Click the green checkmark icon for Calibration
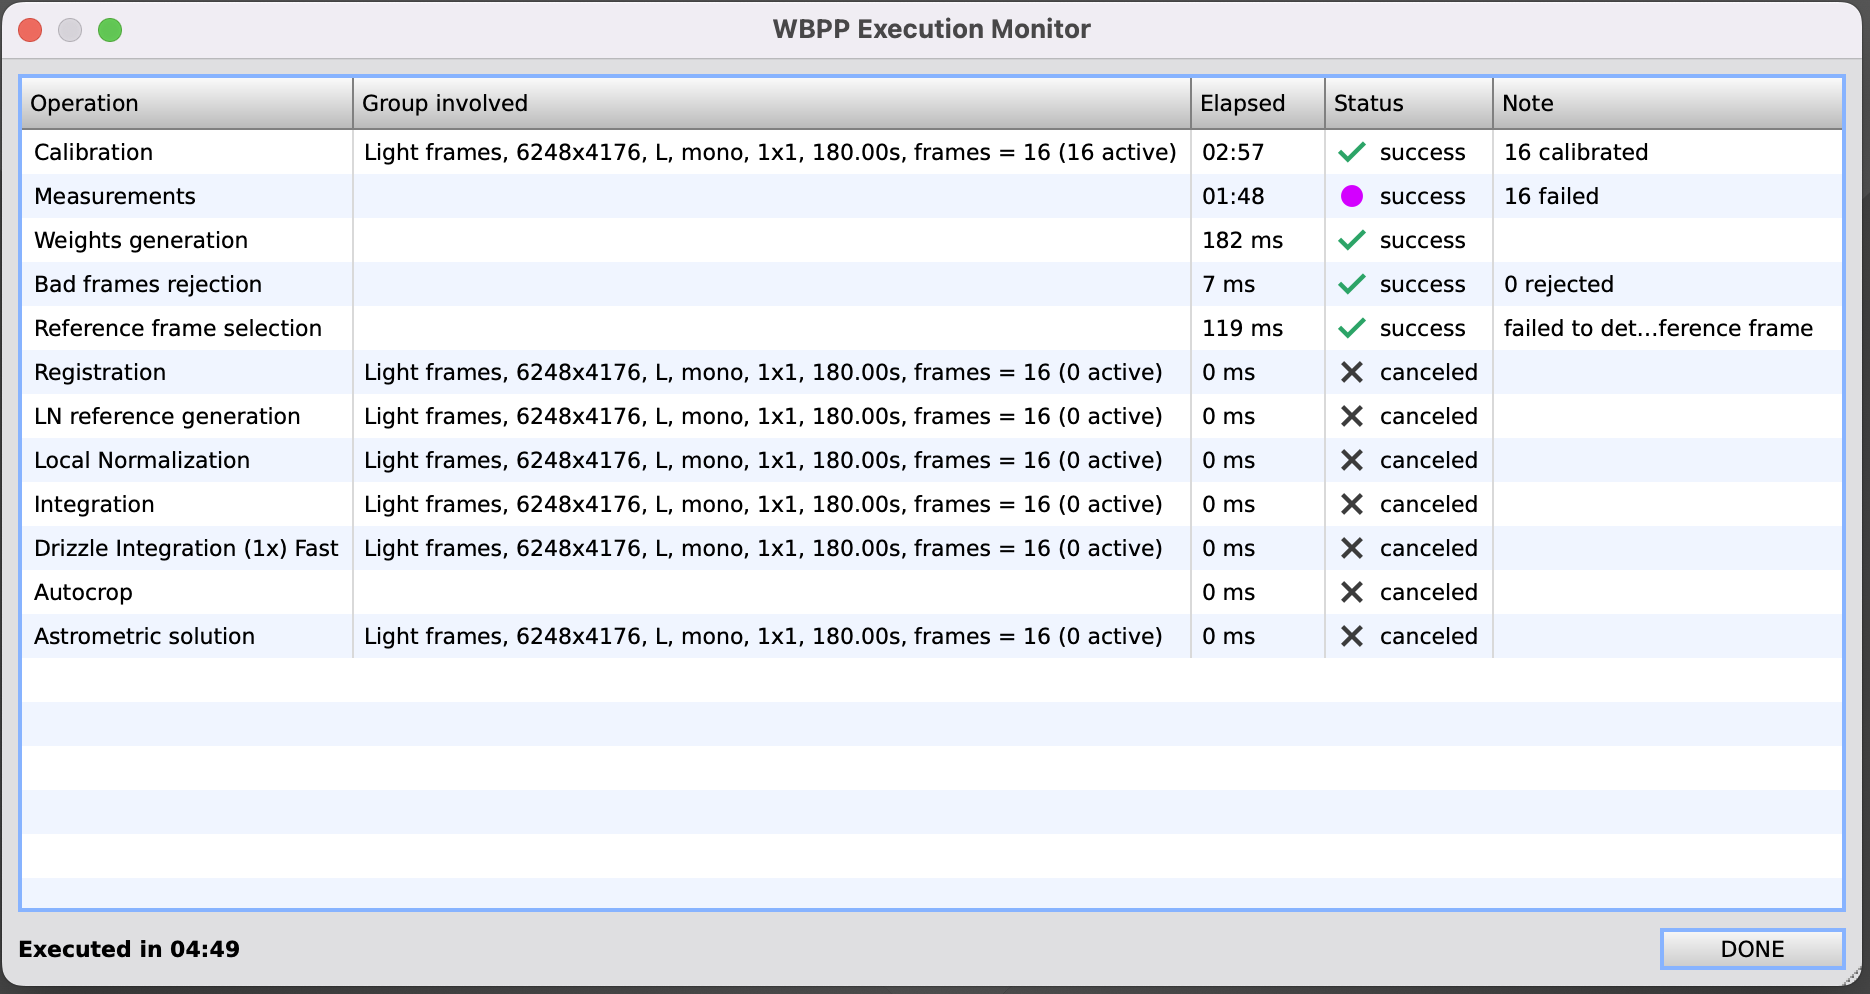Viewport: 1870px width, 994px height. coord(1351,152)
